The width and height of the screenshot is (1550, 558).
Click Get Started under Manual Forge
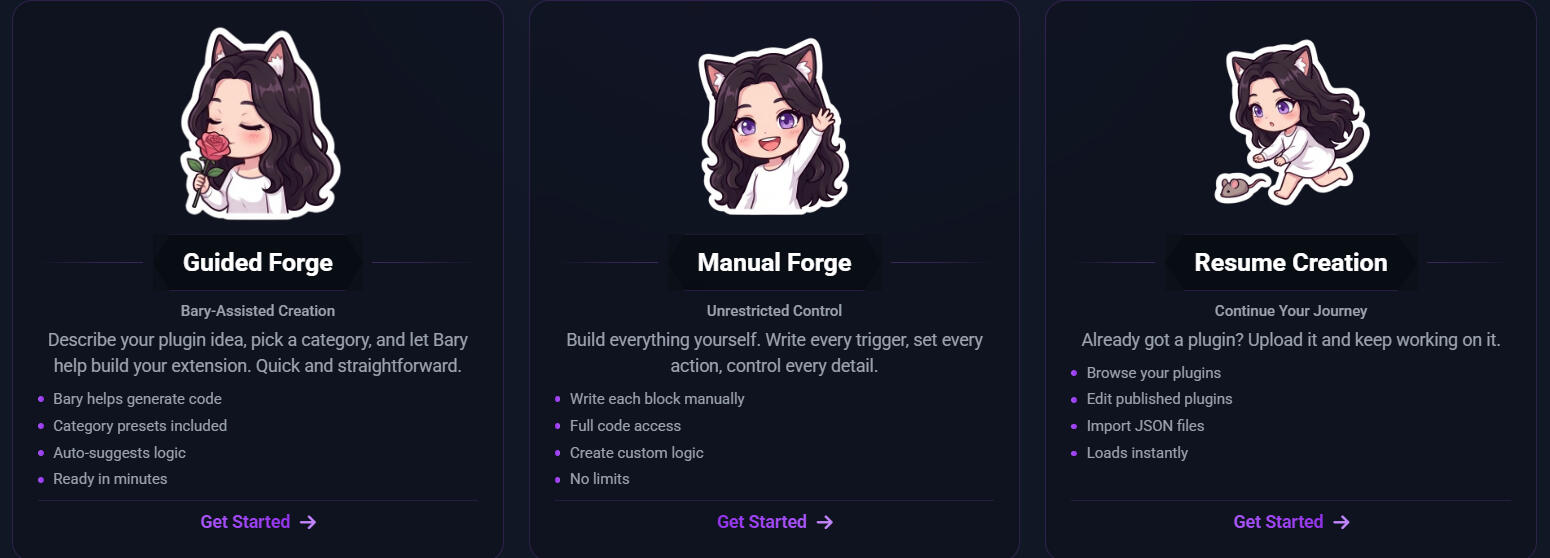762,522
